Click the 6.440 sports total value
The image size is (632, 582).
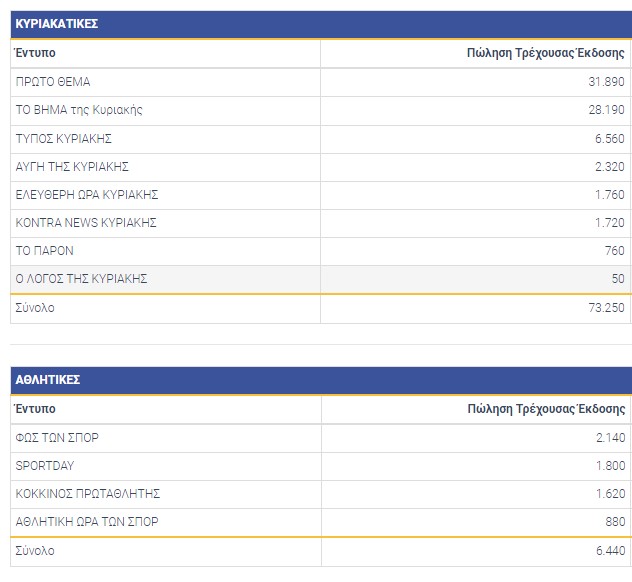click(x=608, y=551)
